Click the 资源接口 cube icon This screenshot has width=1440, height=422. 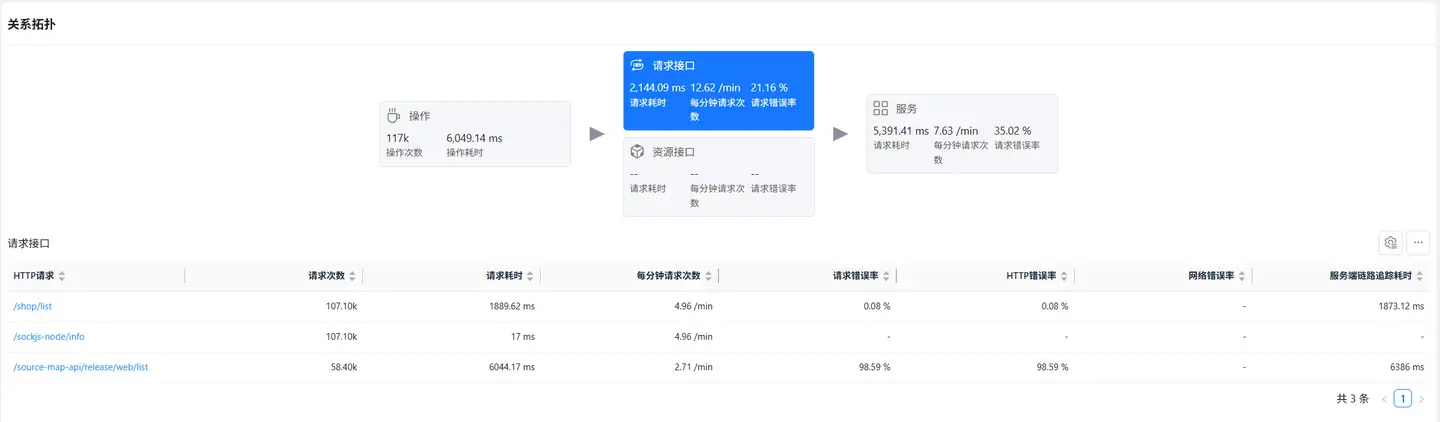pyautogui.click(x=637, y=152)
